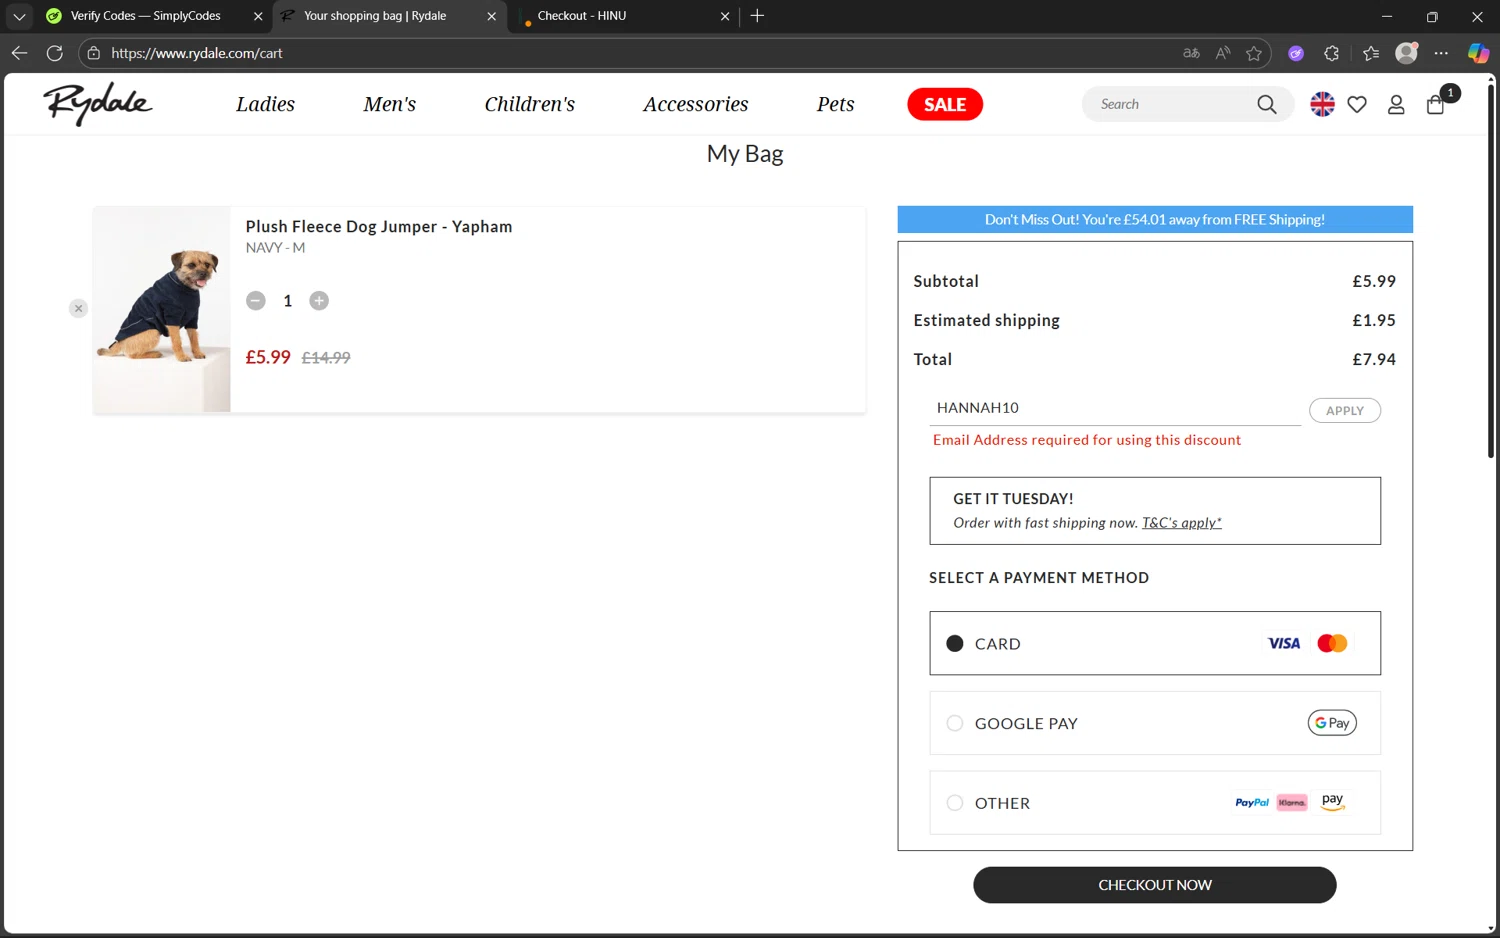1500x938 pixels.
Task: Click the page vertical scrollbar
Action: pos(1491,270)
